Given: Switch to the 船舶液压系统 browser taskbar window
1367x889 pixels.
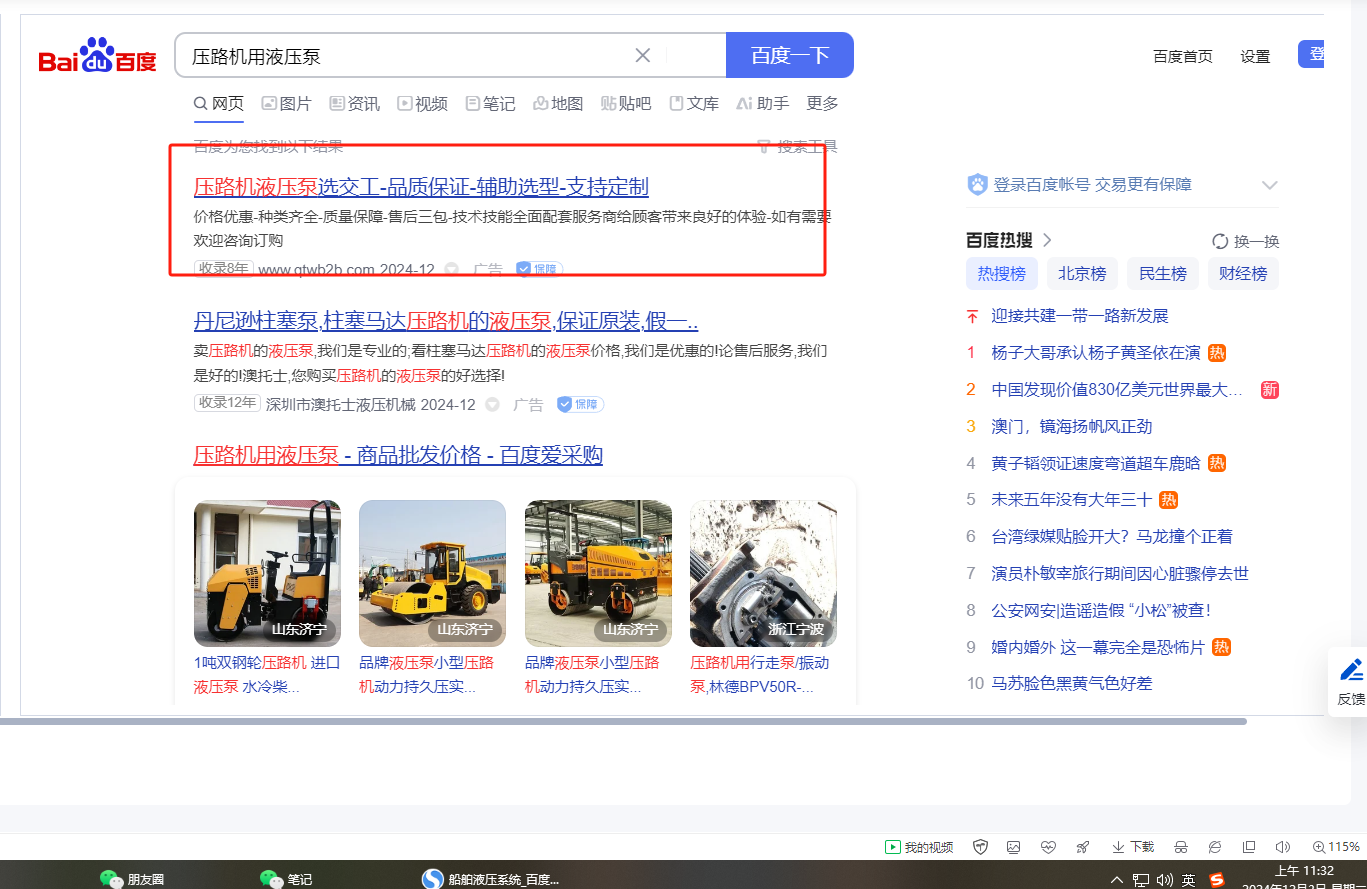Looking at the screenshot, I should 491,879.
